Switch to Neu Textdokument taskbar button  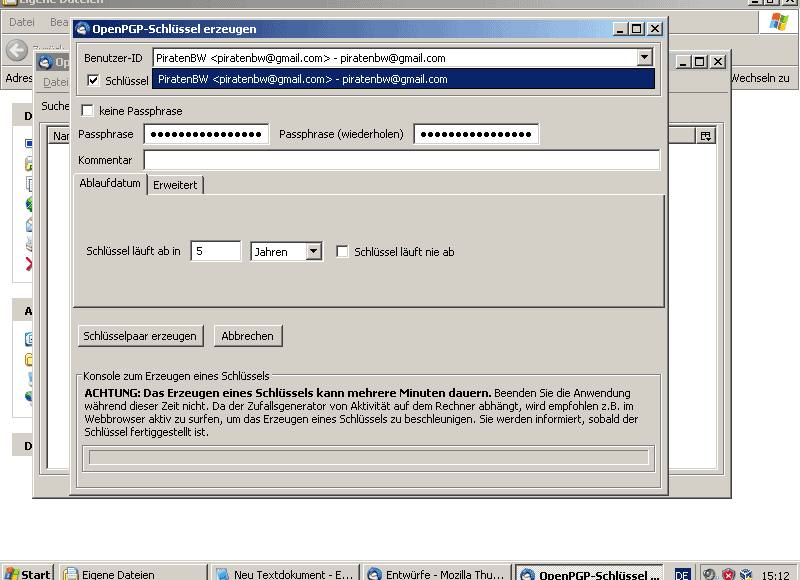coord(285,574)
